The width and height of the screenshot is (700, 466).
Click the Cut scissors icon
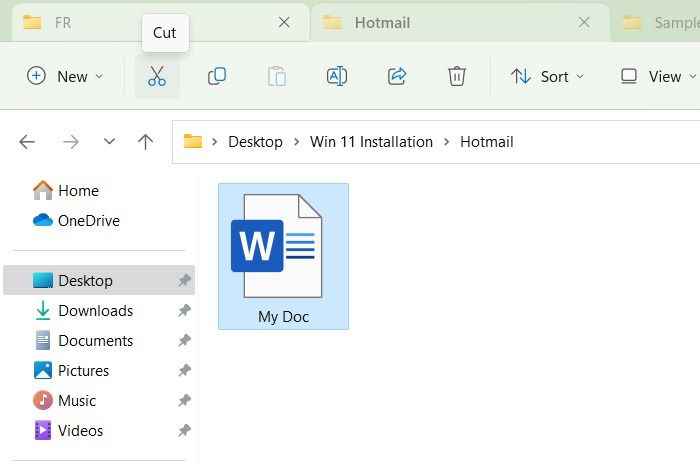pos(157,76)
